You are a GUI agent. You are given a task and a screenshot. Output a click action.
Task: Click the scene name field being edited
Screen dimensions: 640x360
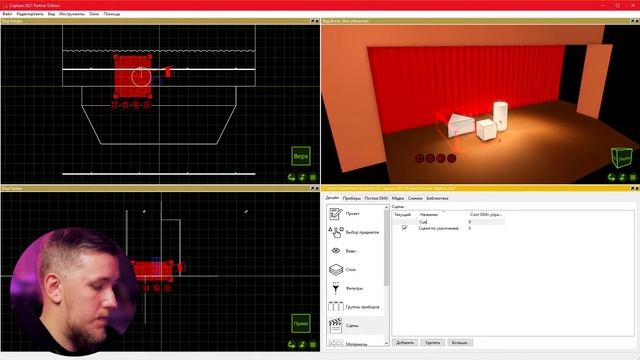click(442, 222)
